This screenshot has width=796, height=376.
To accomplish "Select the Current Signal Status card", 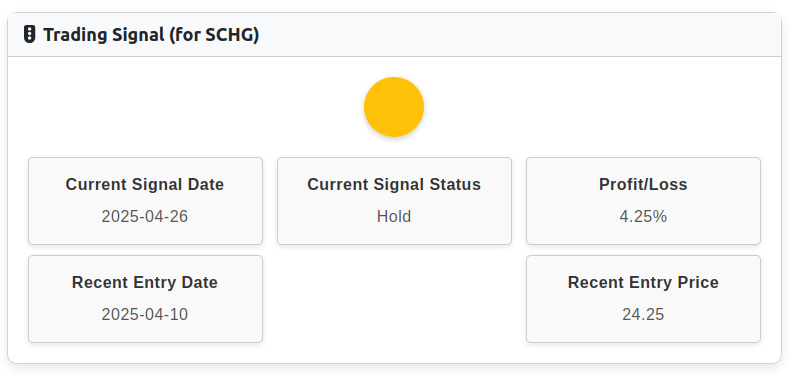I will point(394,201).
